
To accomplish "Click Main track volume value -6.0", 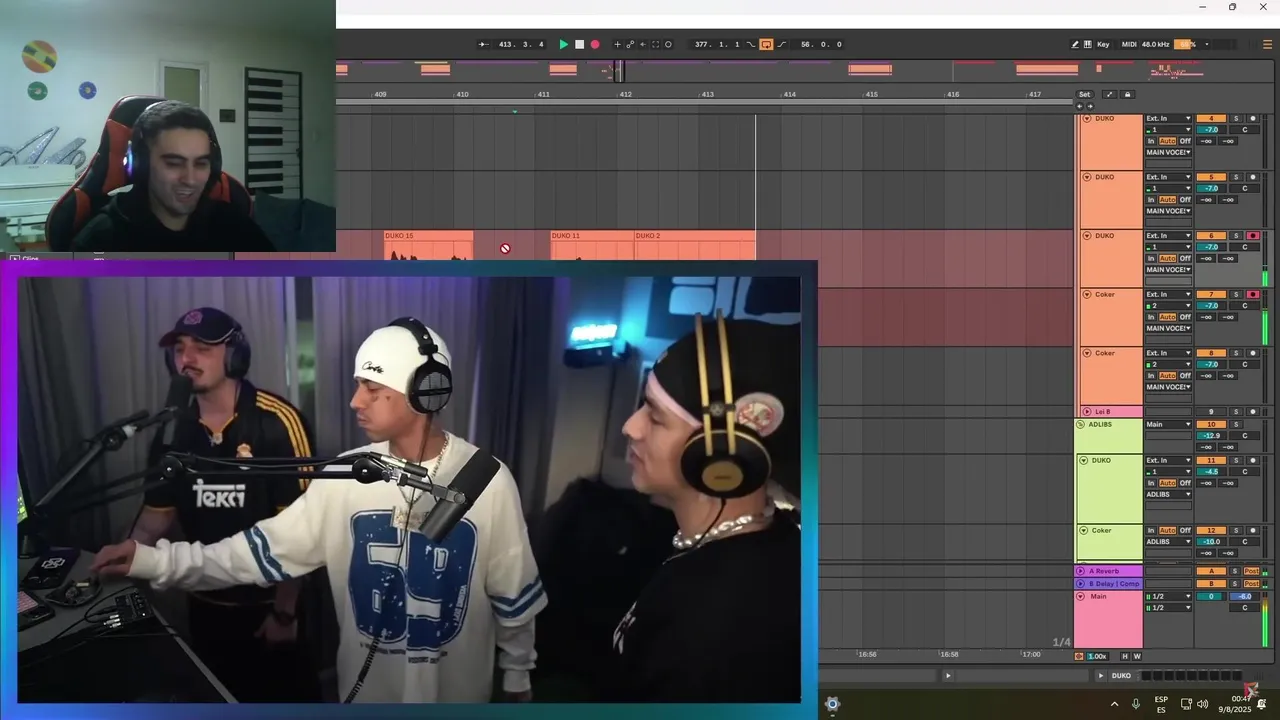I will 1244,596.
